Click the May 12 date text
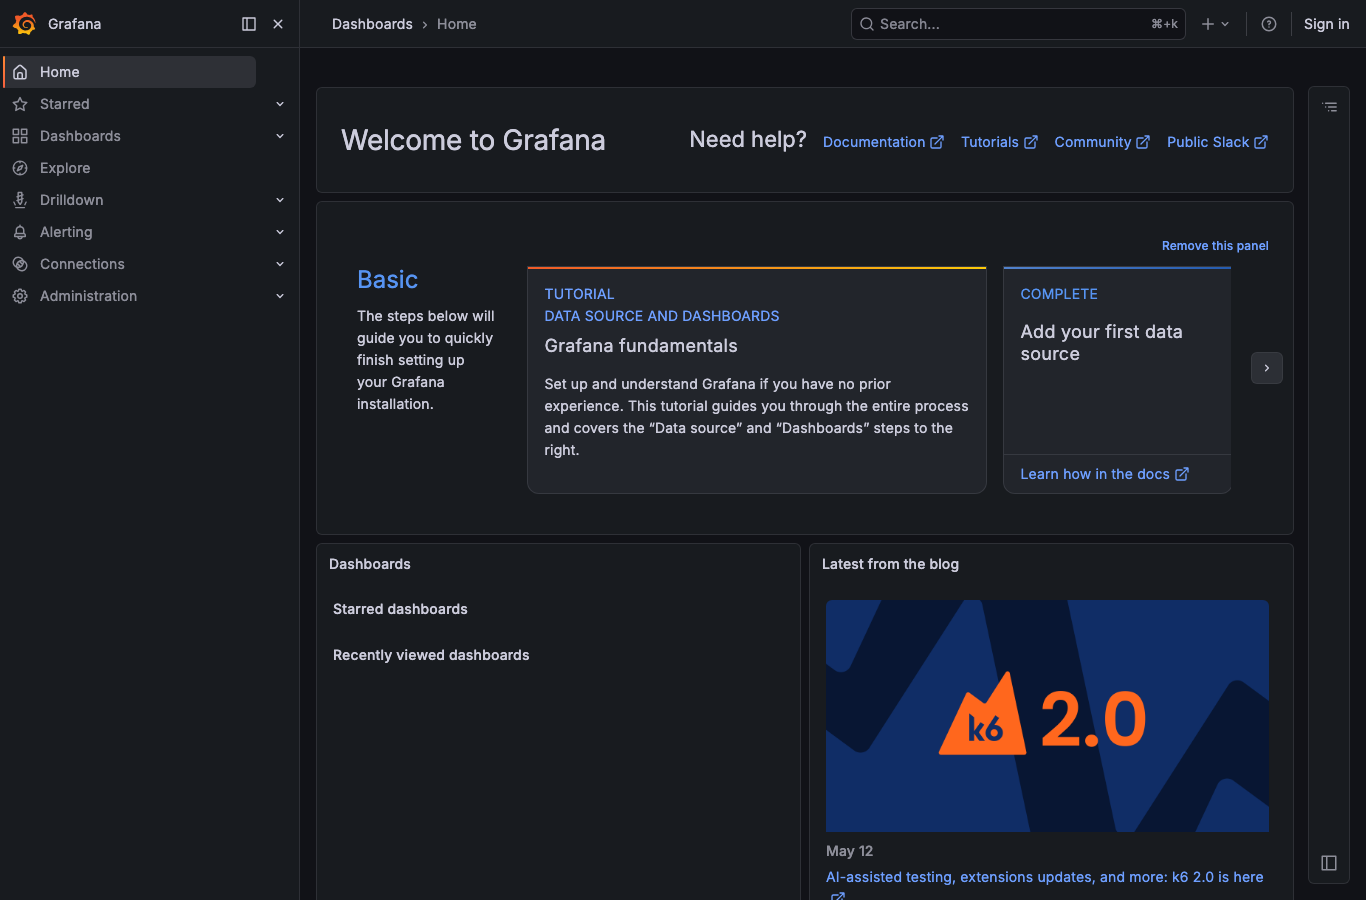The height and width of the screenshot is (900, 1366). pyautogui.click(x=849, y=851)
